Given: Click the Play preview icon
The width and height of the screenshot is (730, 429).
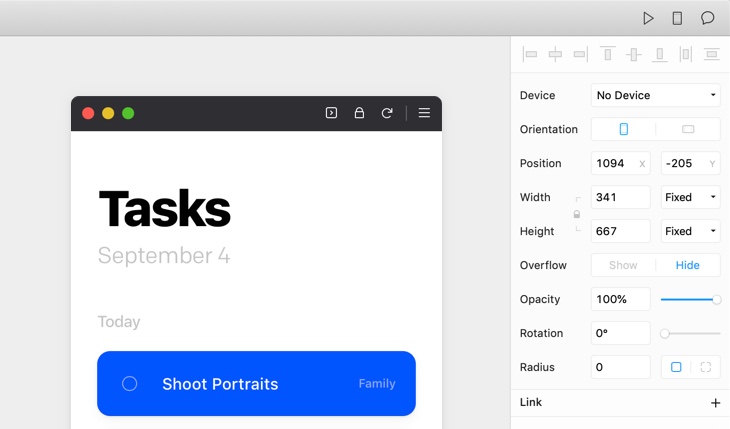Looking at the screenshot, I should 648,18.
